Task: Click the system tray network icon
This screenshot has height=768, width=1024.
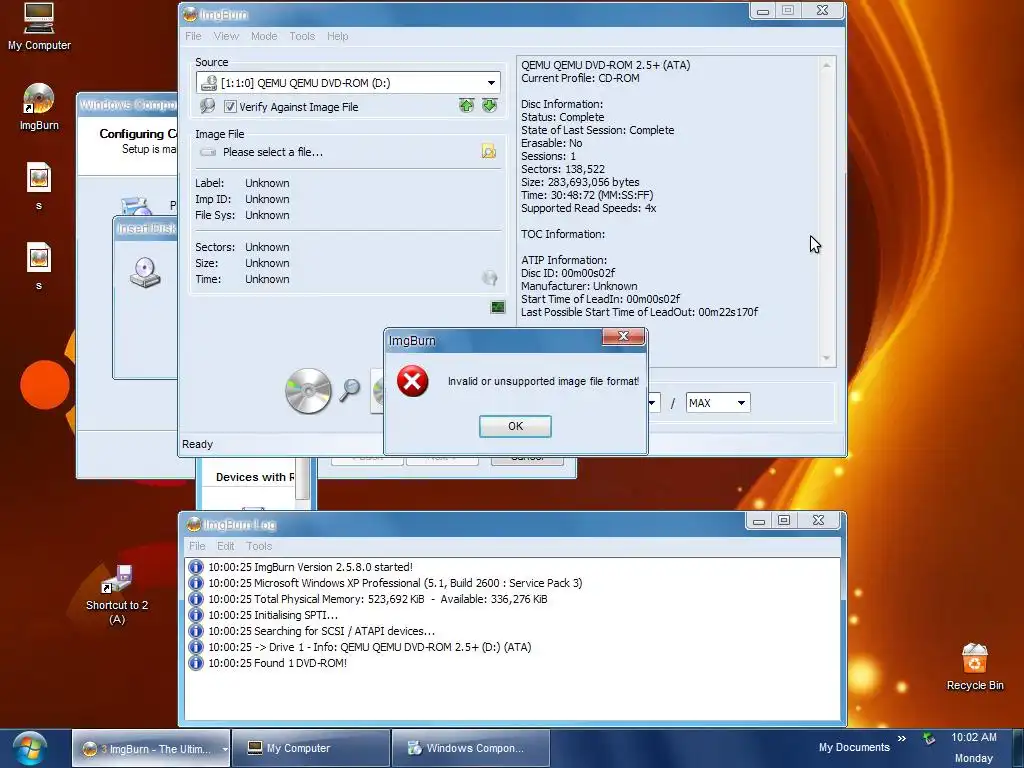Action: pos(929,739)
